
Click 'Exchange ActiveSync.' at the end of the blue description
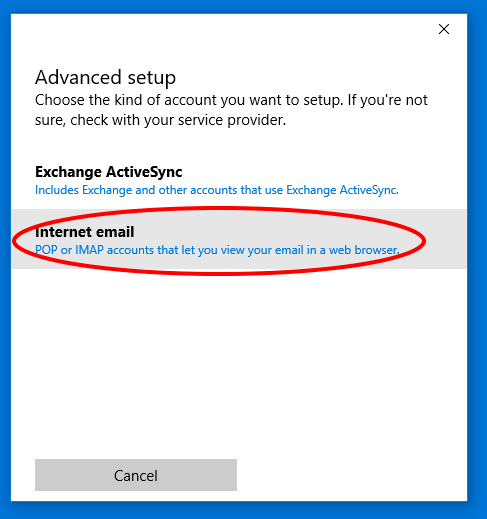(342, 190)
